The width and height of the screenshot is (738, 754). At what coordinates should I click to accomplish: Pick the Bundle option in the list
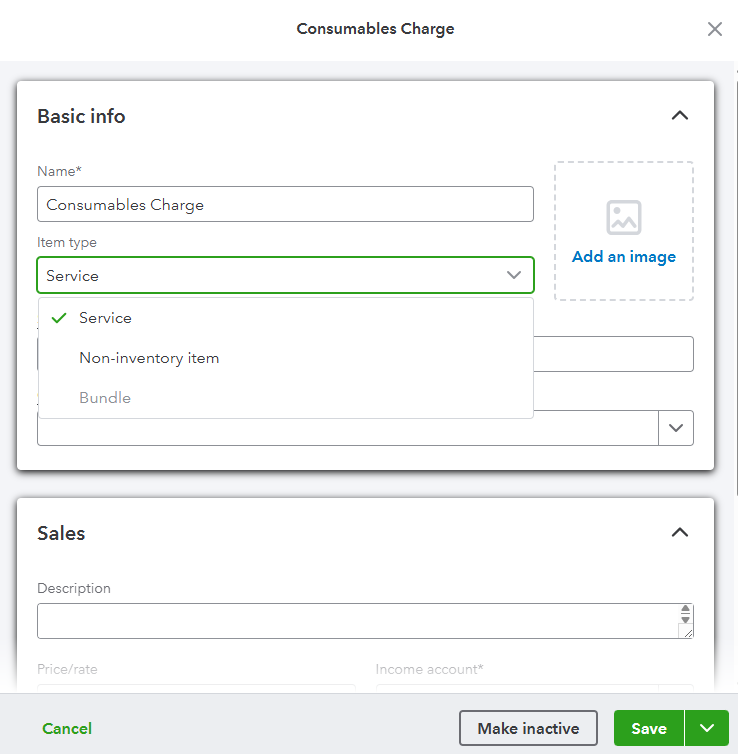click(105, 398)
